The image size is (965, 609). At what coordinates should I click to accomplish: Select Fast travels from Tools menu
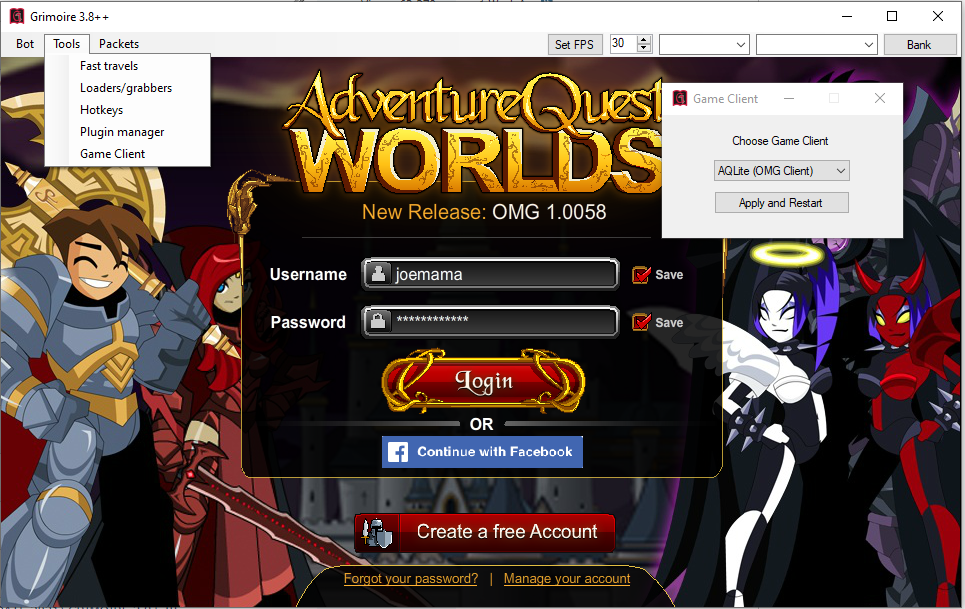point(127,66)
